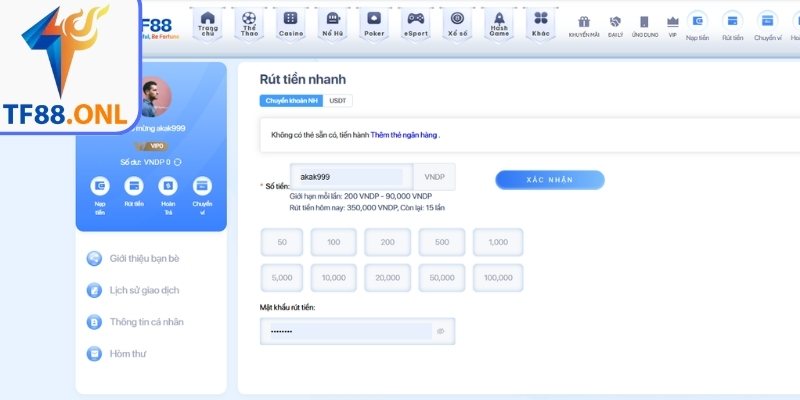Open the eSport section
The image size is (800, 400).
416,25
